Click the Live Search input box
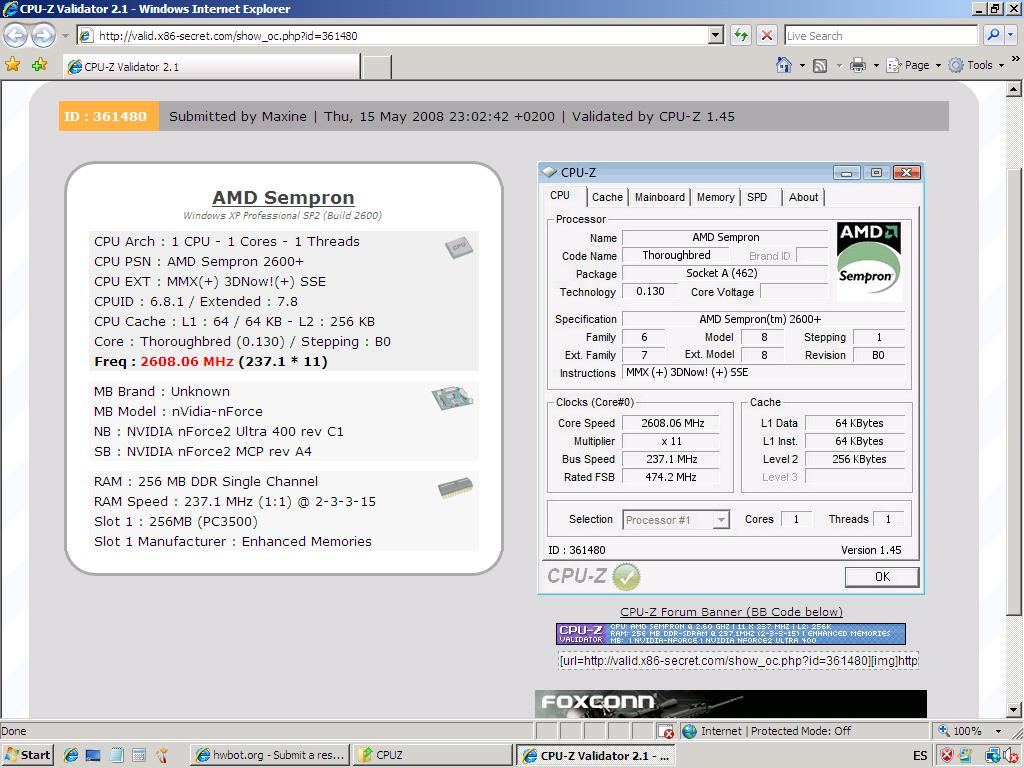1024x768 pixels. (880, 36)
